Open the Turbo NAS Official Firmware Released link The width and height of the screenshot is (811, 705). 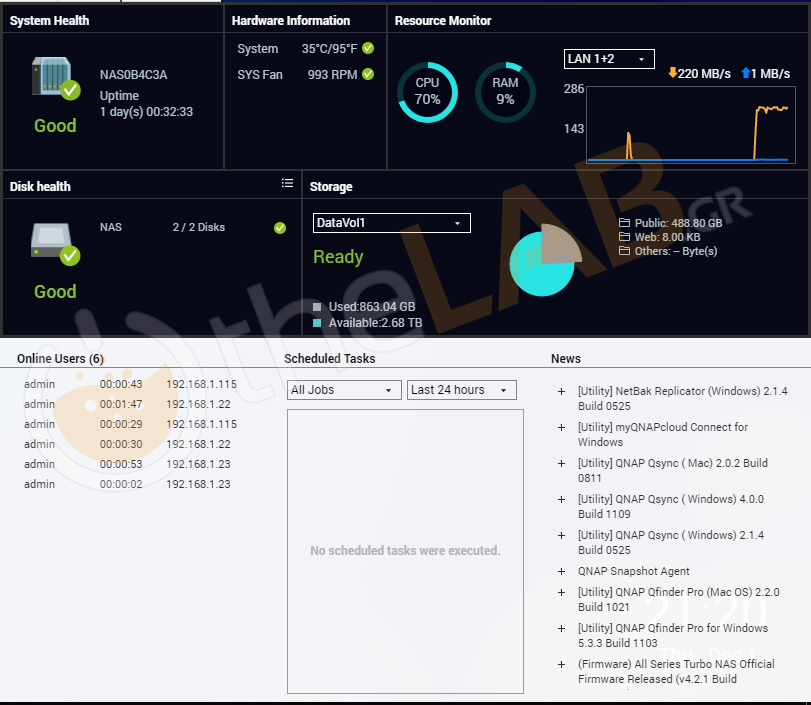pos(677,671)
